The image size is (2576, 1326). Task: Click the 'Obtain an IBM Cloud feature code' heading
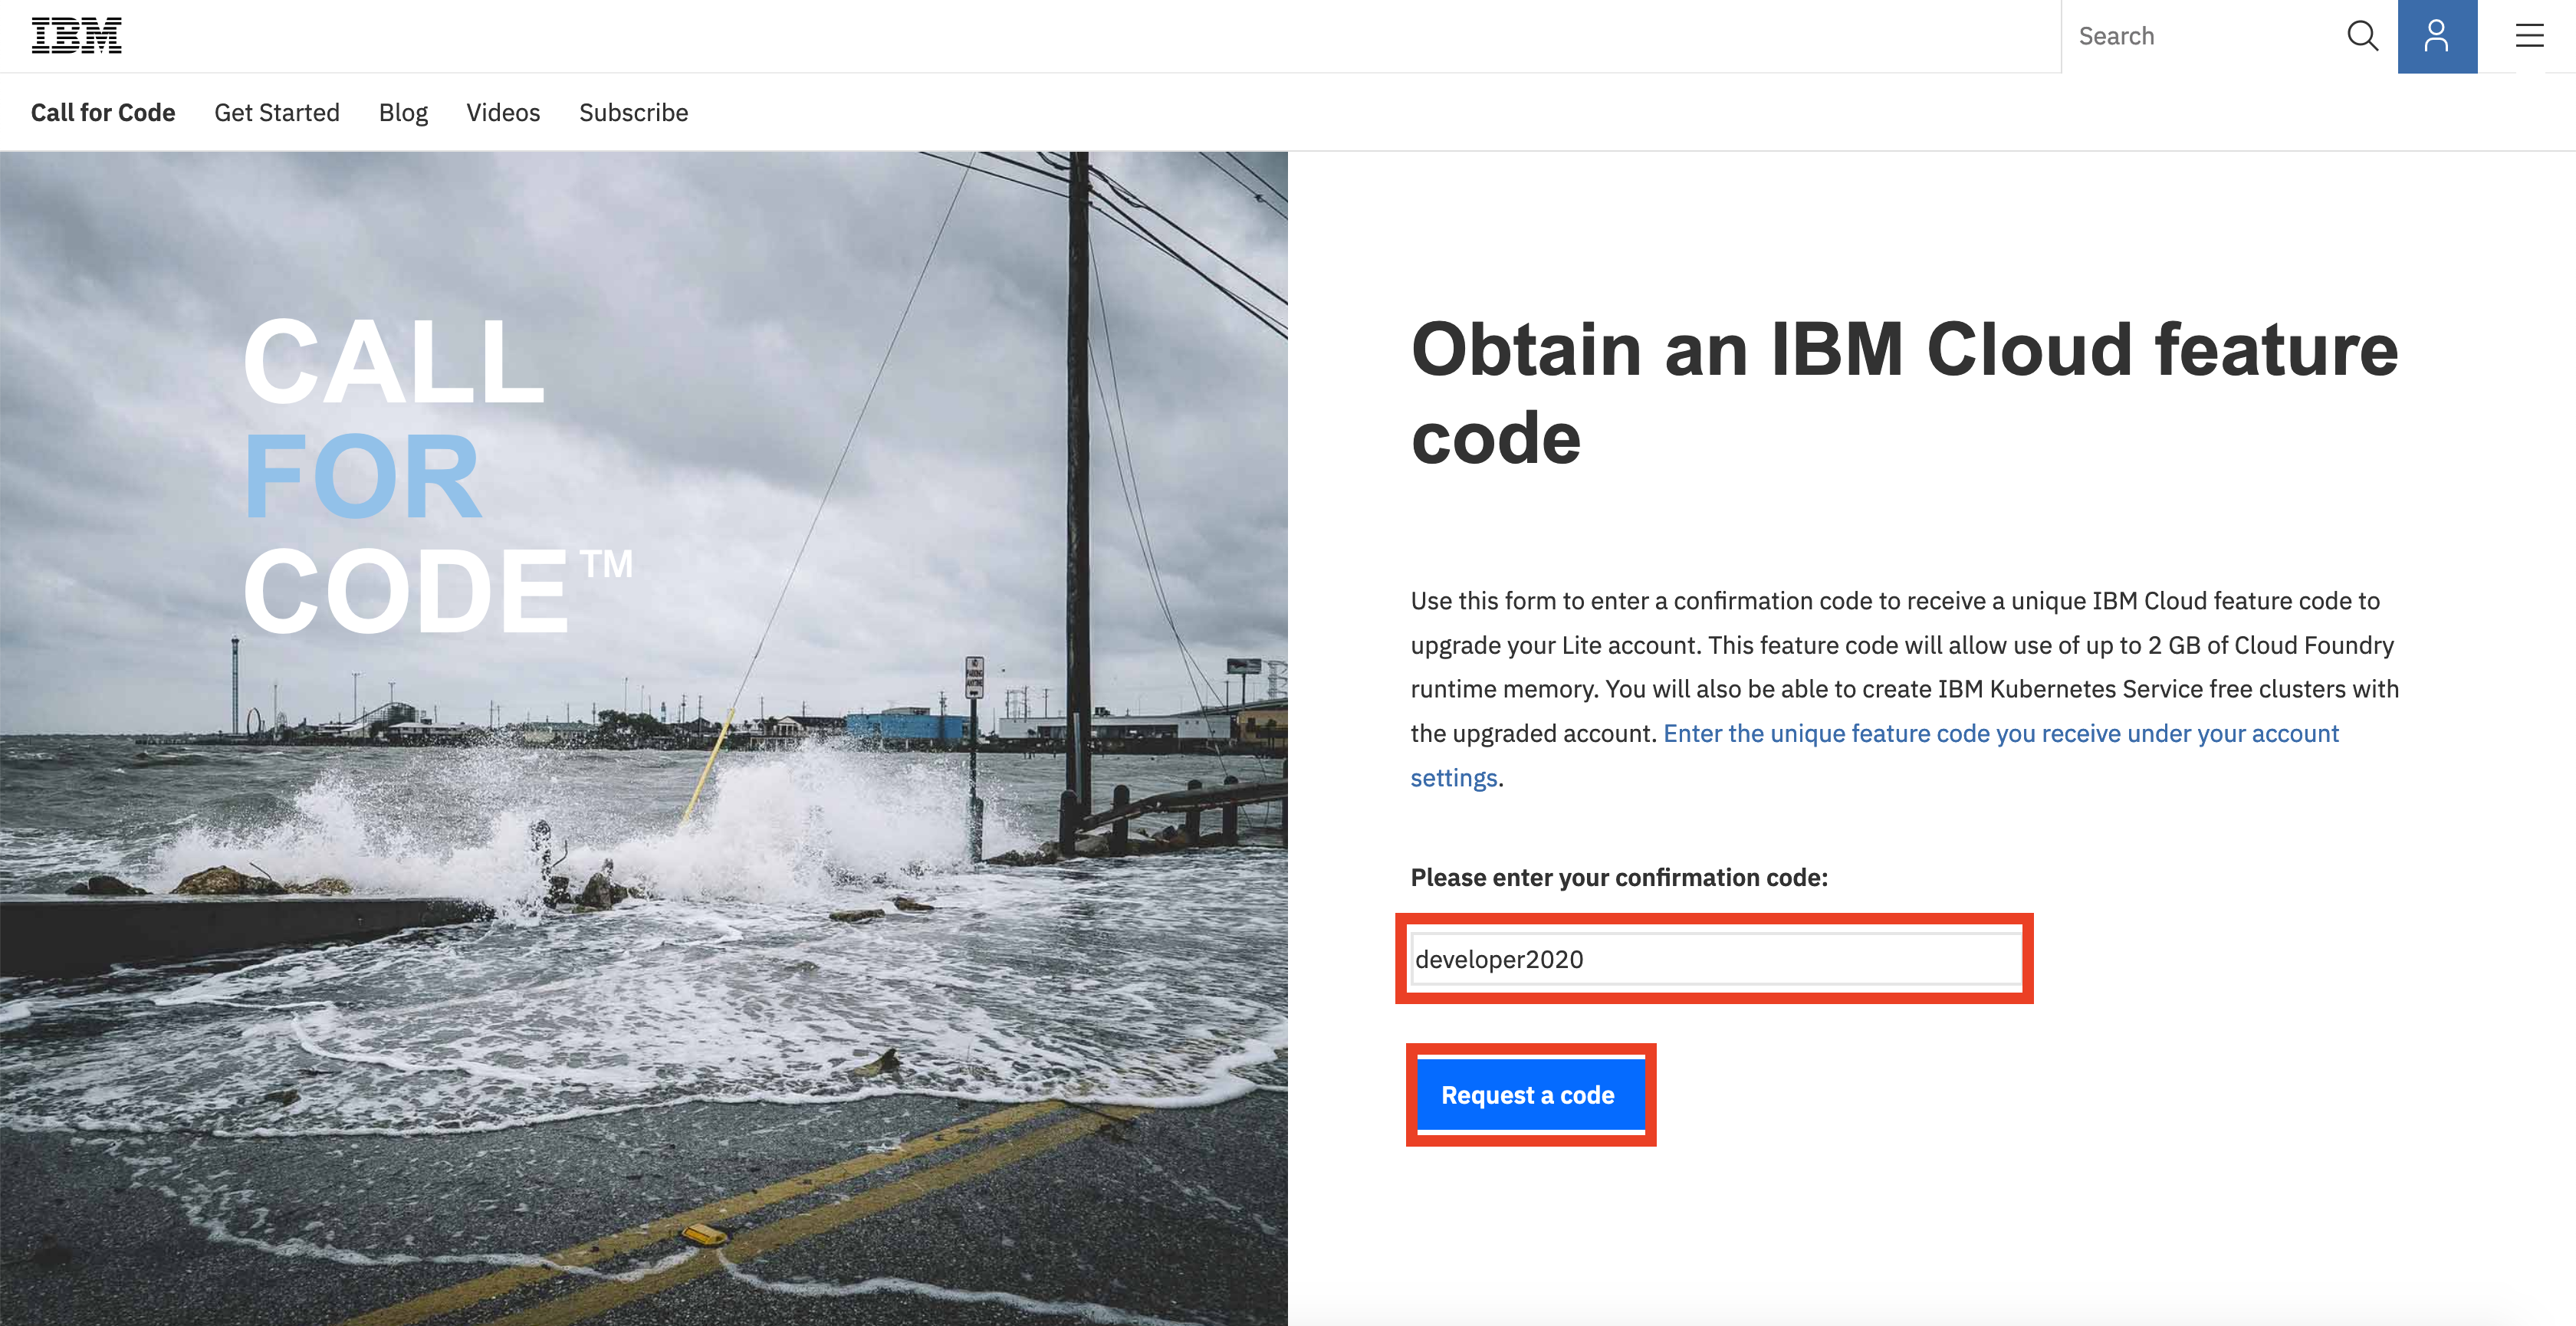[1903, 393]
